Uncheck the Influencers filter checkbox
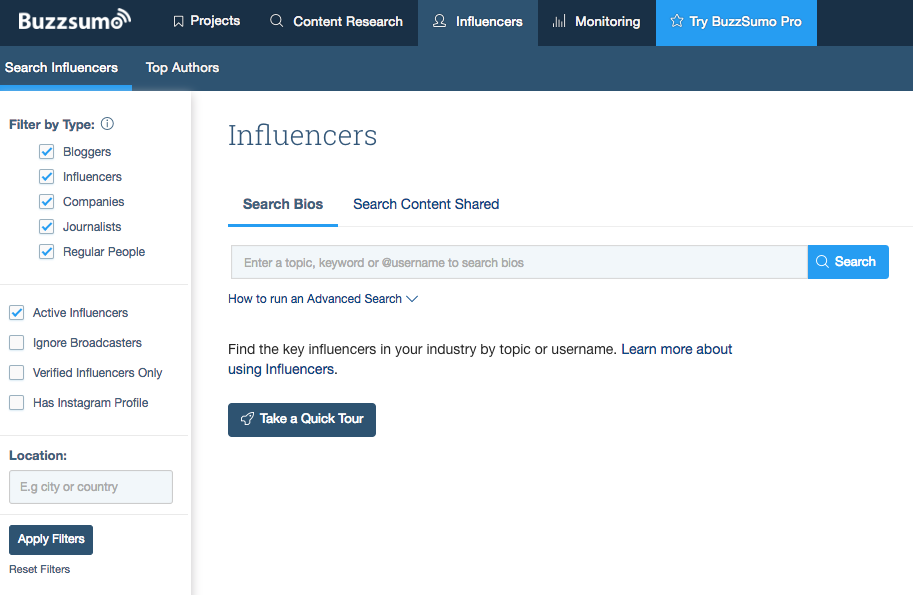913x595 pixels. [x=47, y=176]
